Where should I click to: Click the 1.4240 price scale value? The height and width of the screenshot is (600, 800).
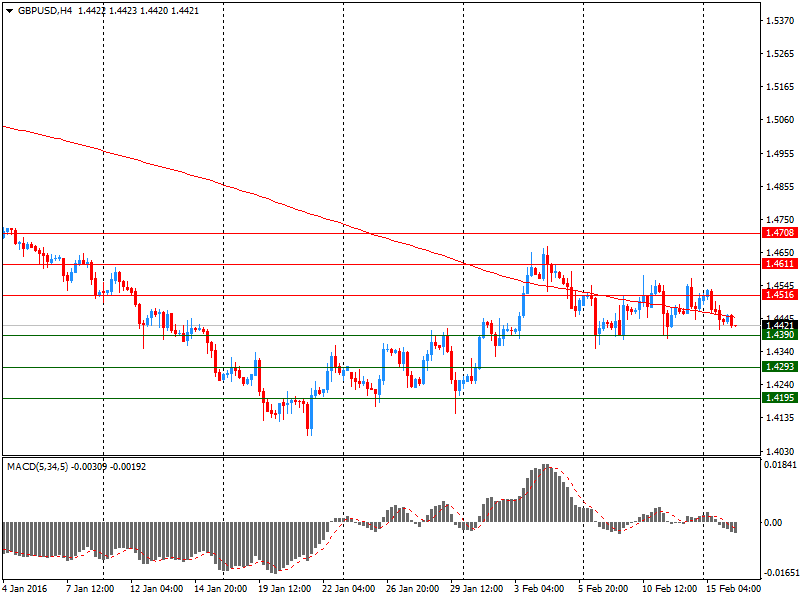[x=781, y=385]
